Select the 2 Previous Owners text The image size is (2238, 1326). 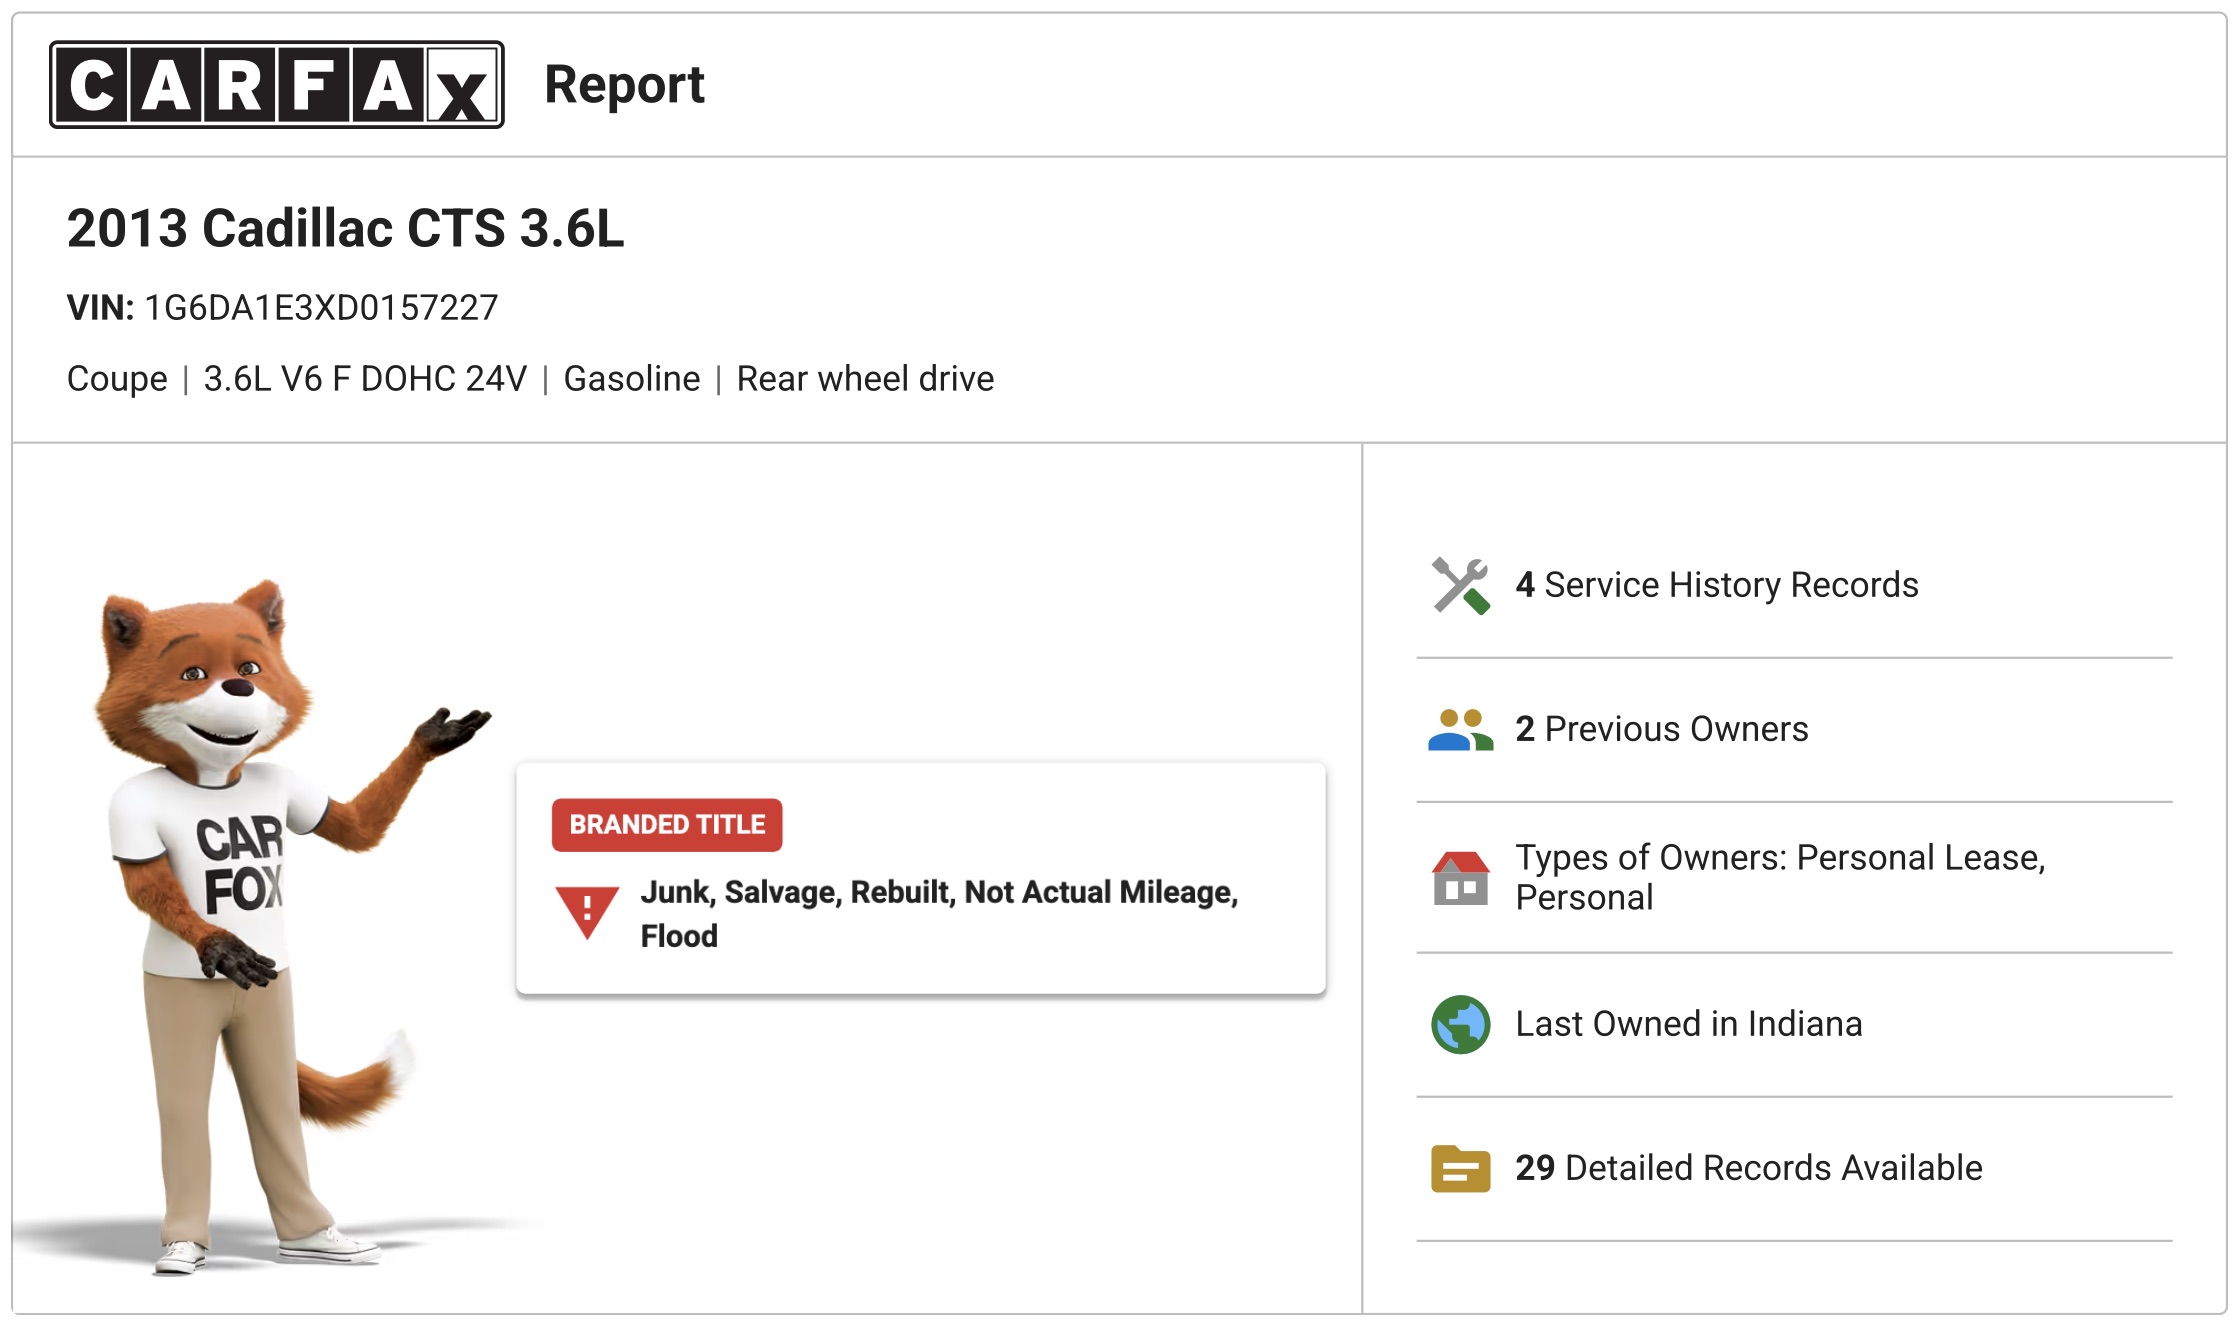(1662, 729)
